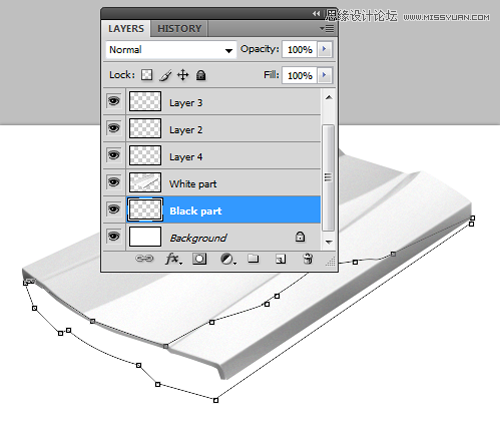Hide the Black part layer

click(114, 209)
